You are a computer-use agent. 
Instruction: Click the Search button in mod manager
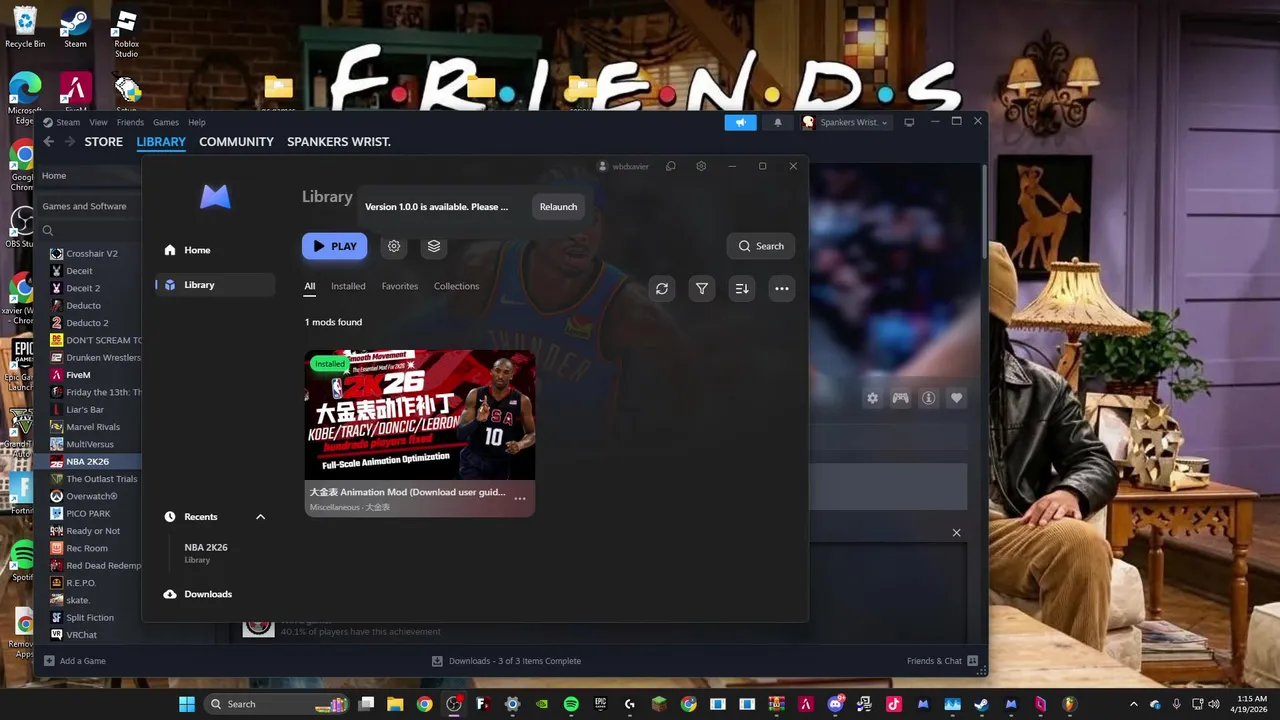point(761,246)
